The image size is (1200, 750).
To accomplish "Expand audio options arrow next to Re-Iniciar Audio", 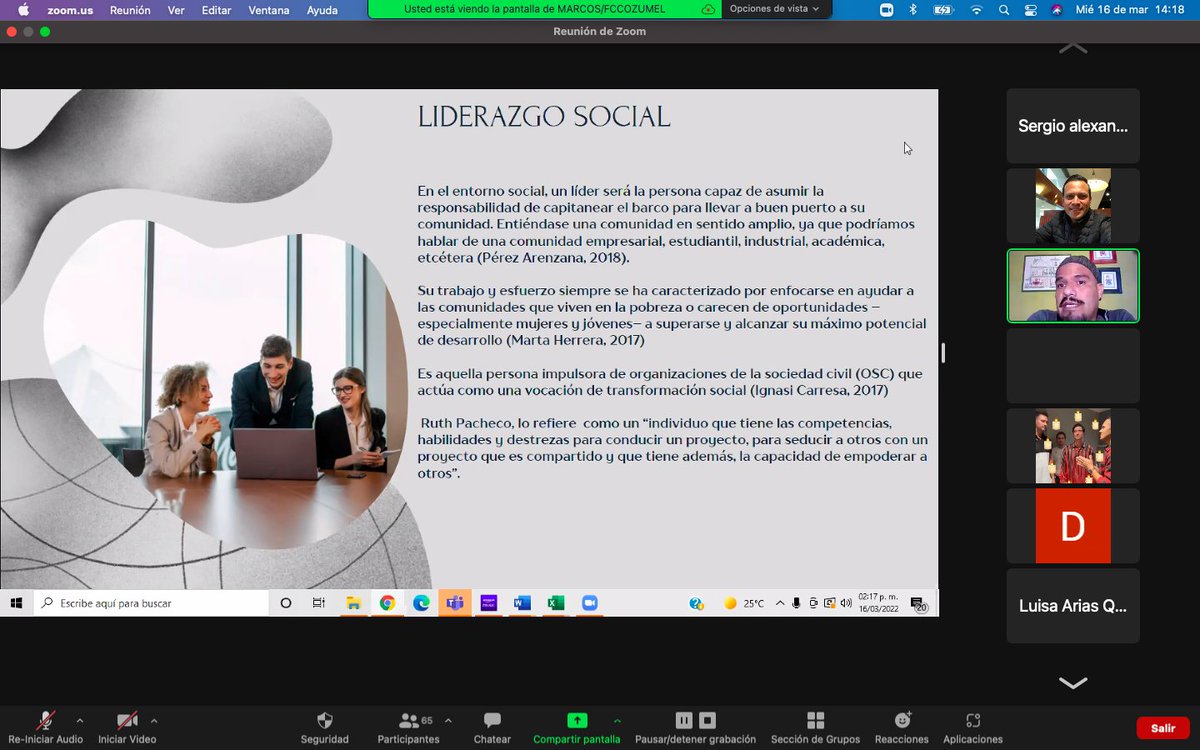I will pos(80,720).
